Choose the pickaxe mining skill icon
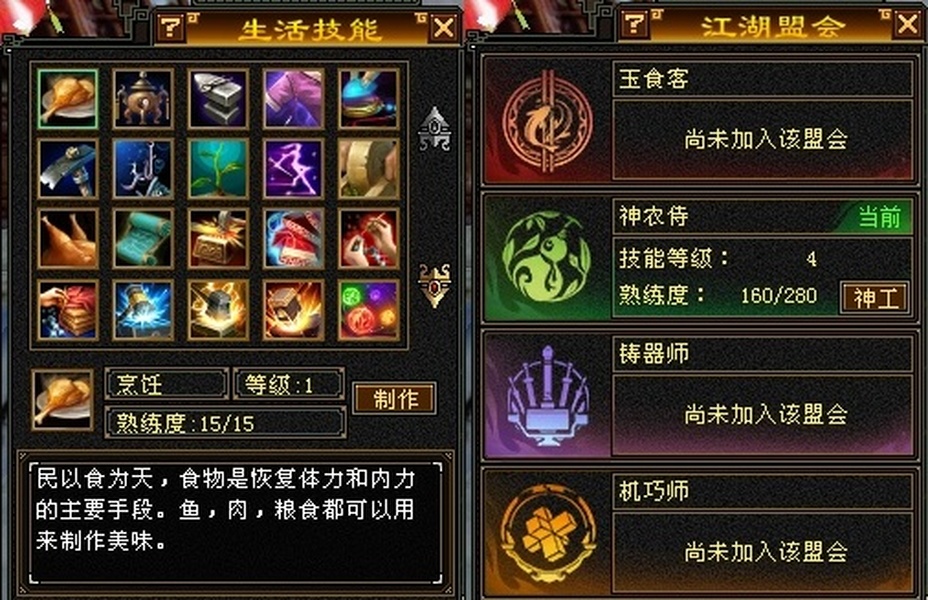The height and width of the screenshot is (600, 928). tap(67, 169)
